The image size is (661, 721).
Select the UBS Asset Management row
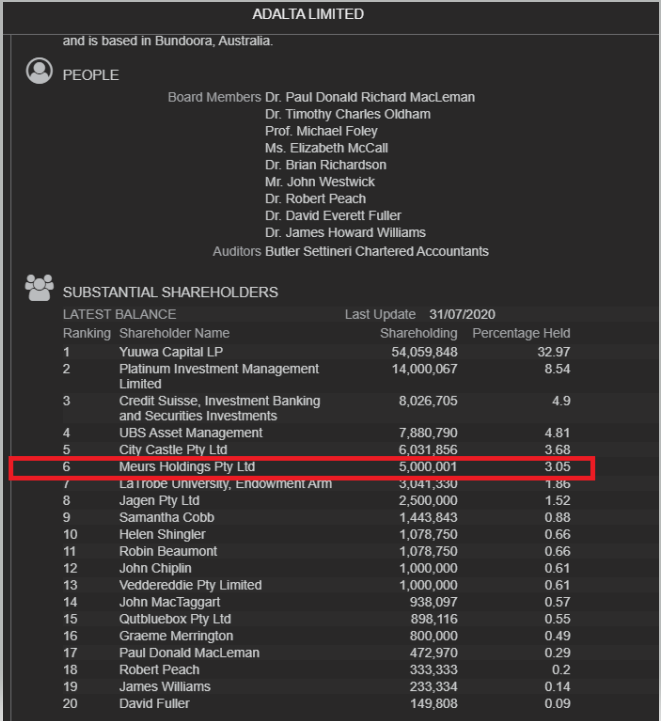click(x=317, y=433)
